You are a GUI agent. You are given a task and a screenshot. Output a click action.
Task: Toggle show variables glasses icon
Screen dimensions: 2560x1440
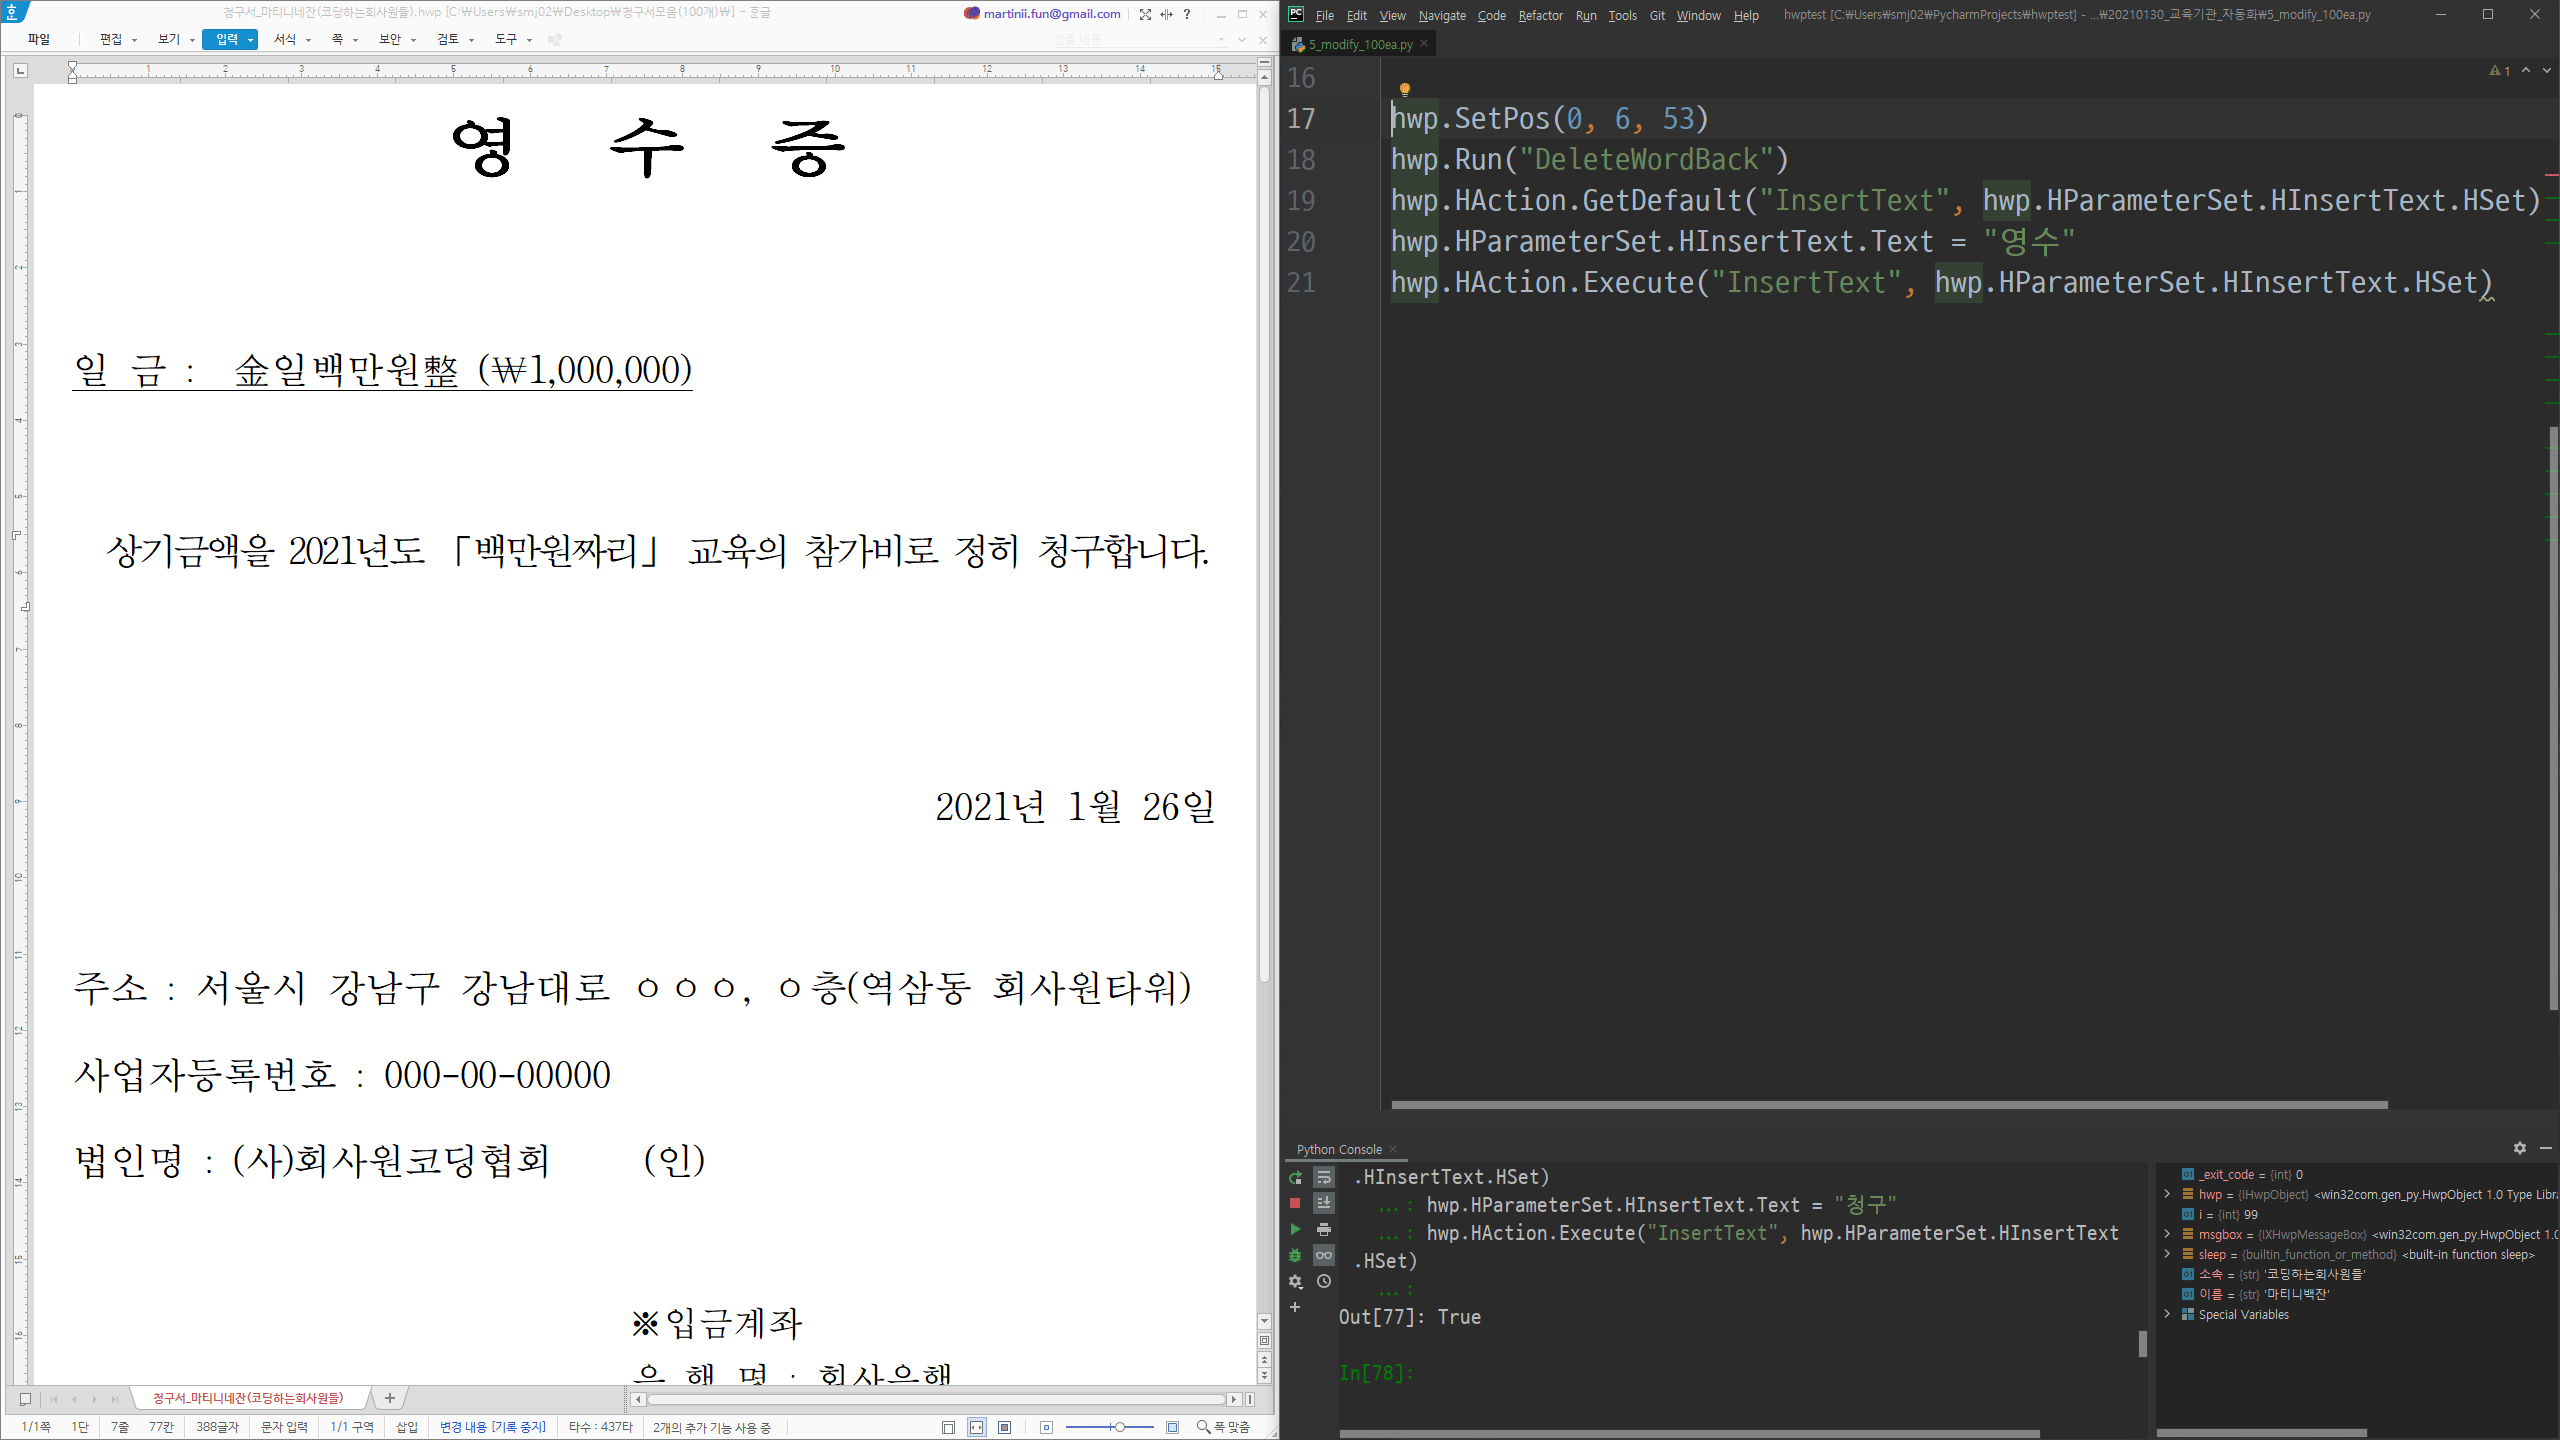click(1324, 1255)
